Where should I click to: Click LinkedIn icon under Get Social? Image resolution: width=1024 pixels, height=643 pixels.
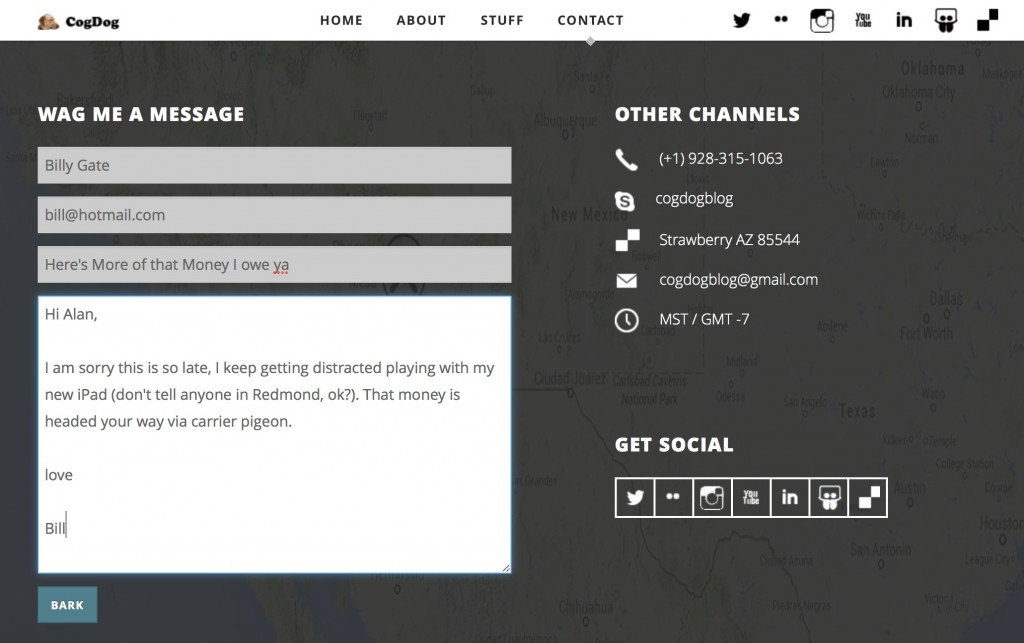click(x=790, y=497)
